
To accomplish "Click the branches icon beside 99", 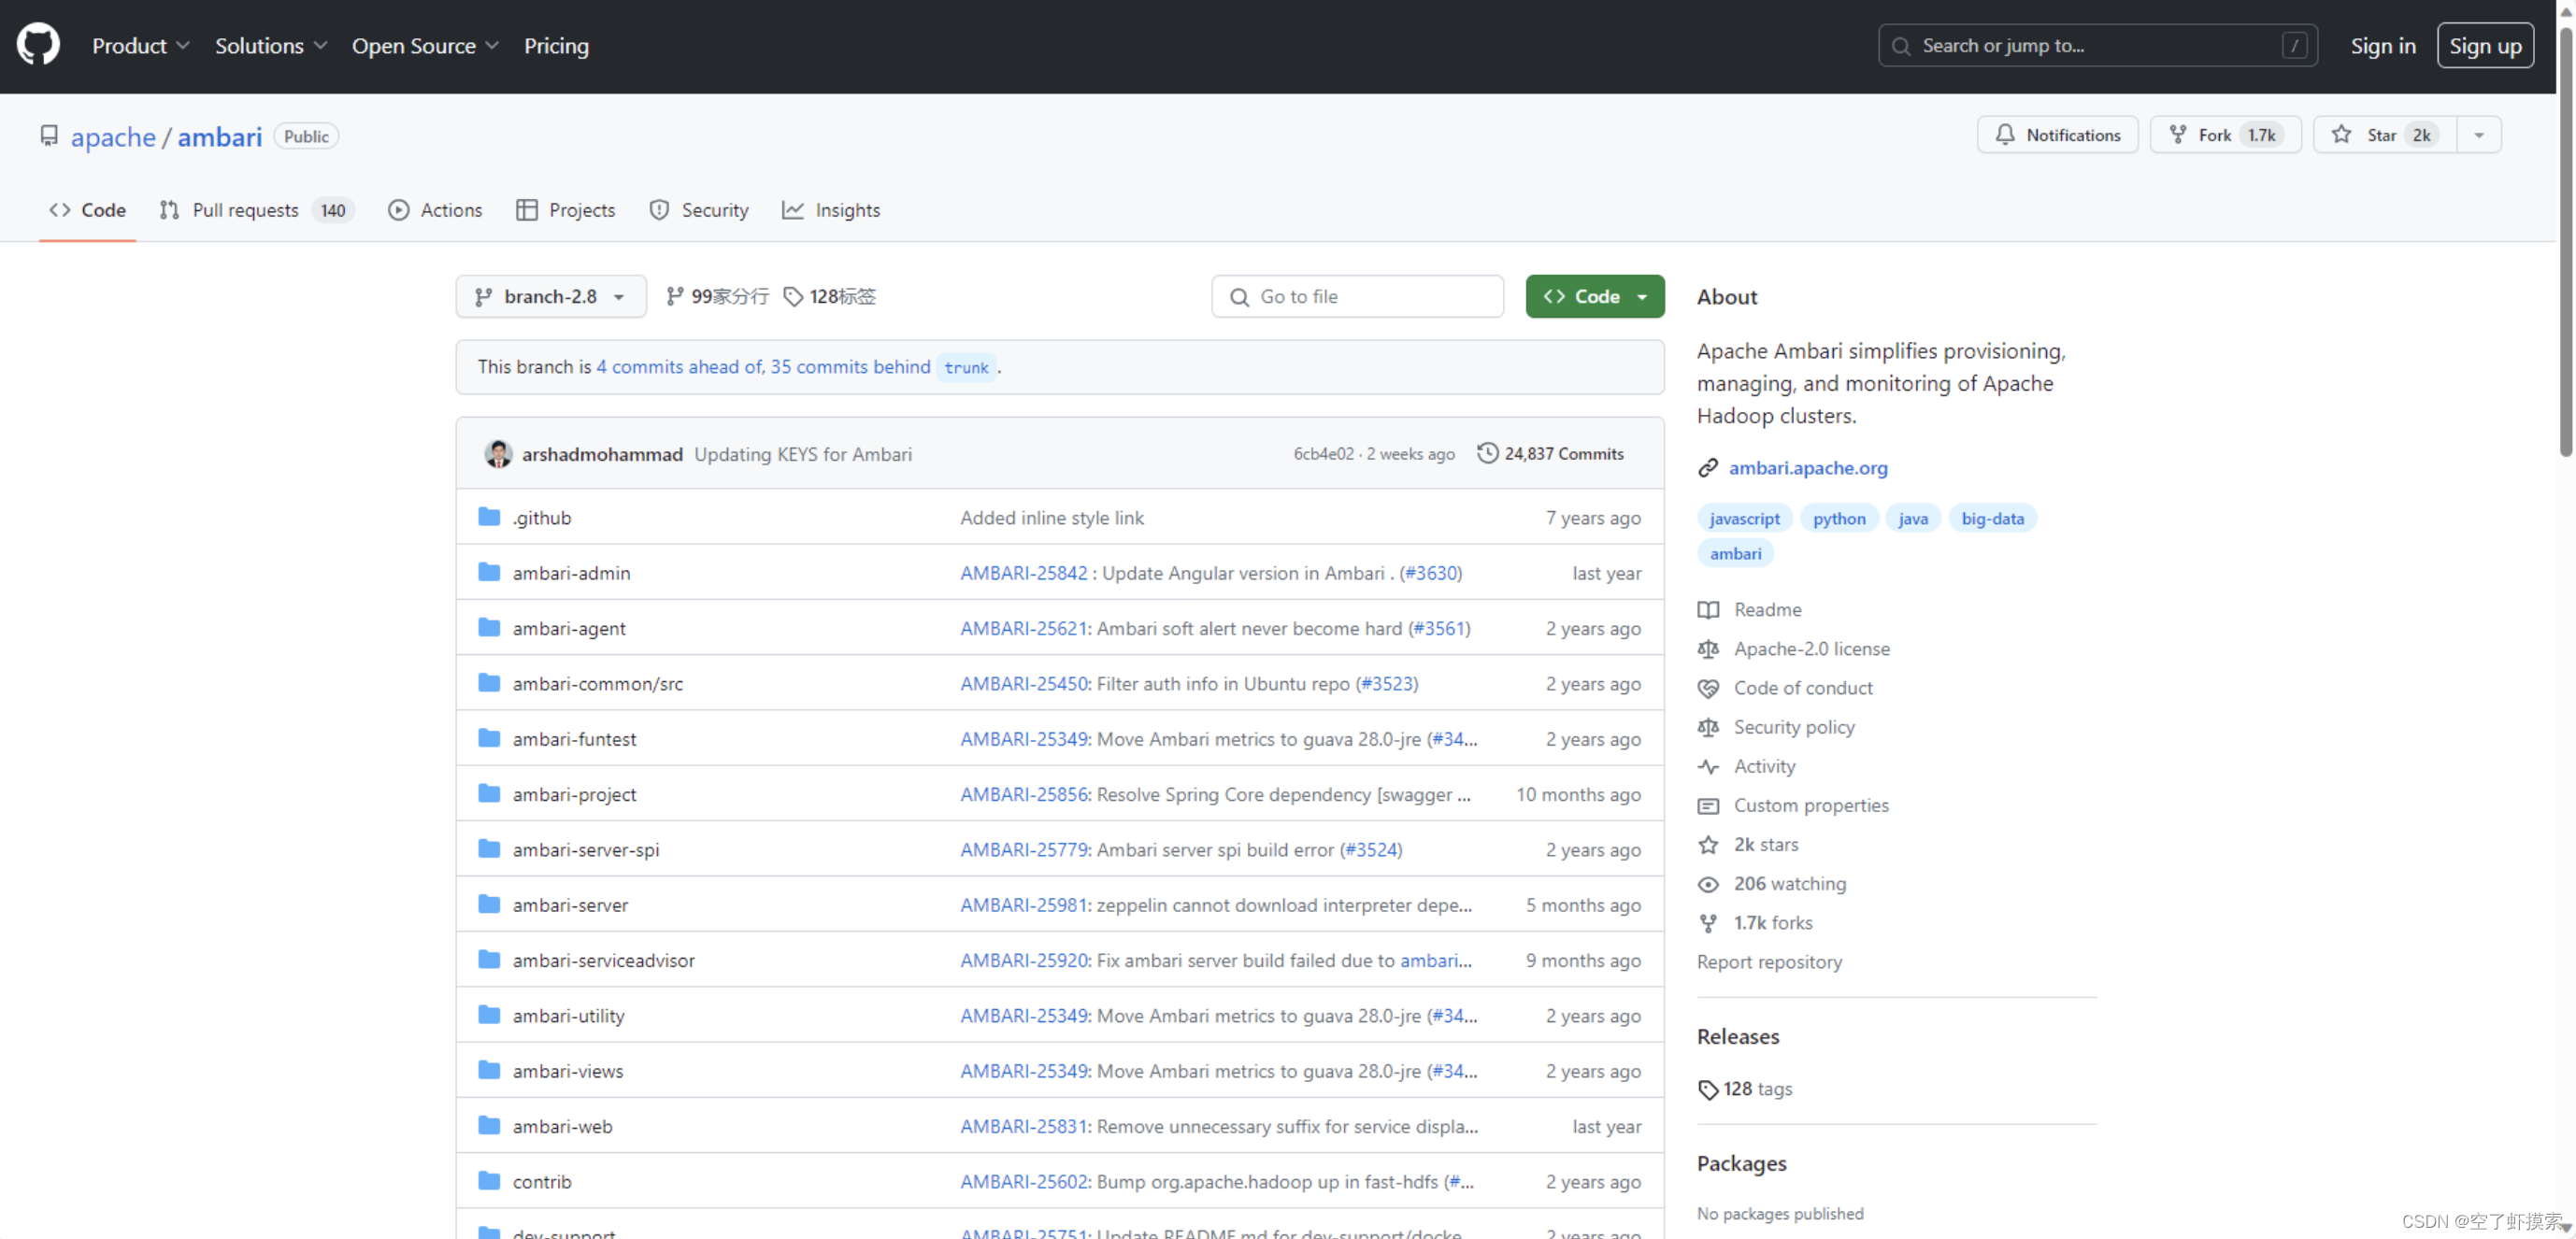I will (x=675, y=296).
